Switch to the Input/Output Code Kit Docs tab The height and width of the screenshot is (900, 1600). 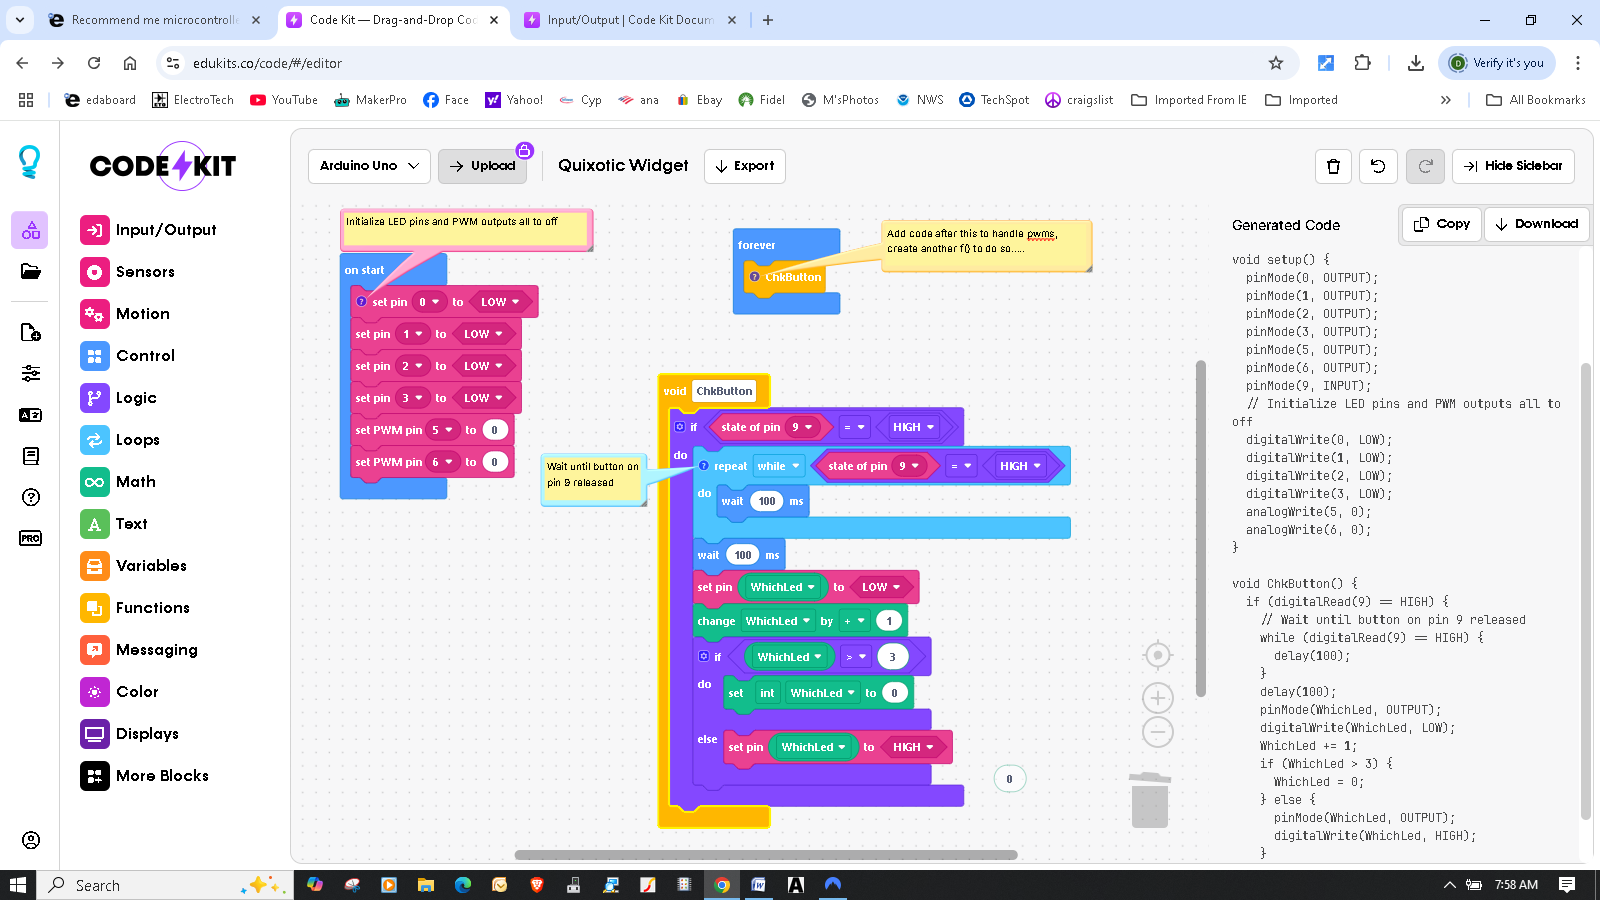(630, 20)
